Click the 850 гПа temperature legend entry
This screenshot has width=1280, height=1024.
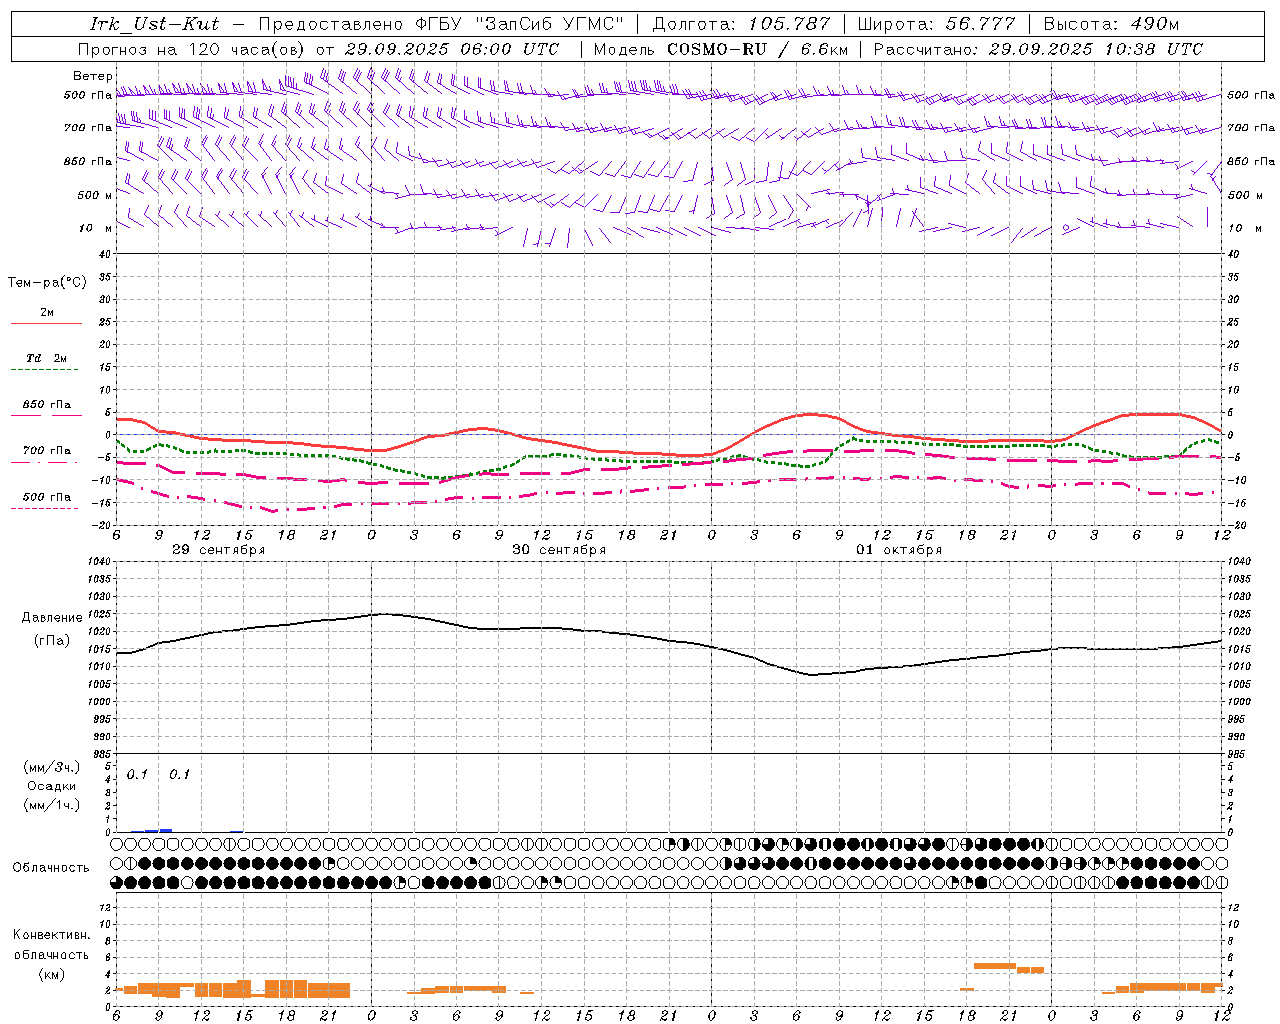(47, 404)
